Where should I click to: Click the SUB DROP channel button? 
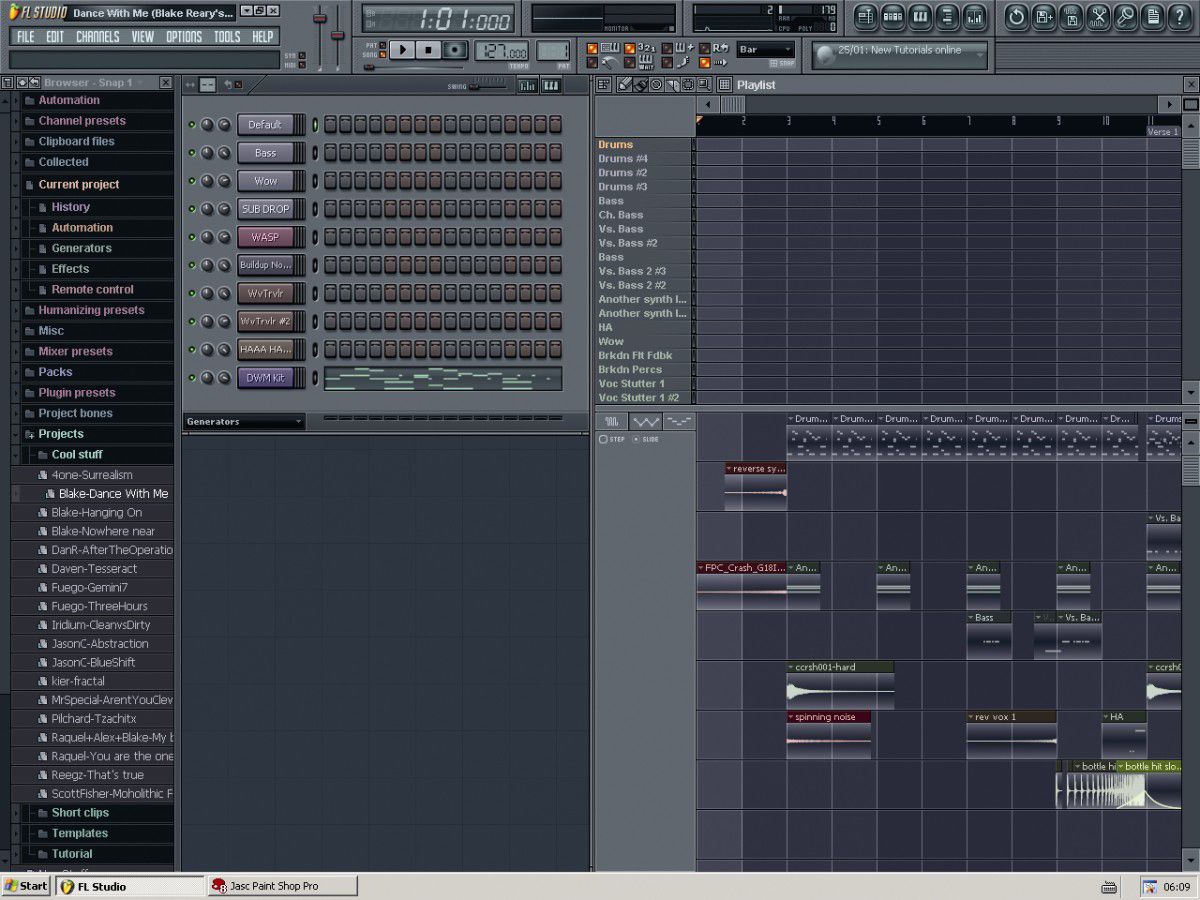[265, 209]
